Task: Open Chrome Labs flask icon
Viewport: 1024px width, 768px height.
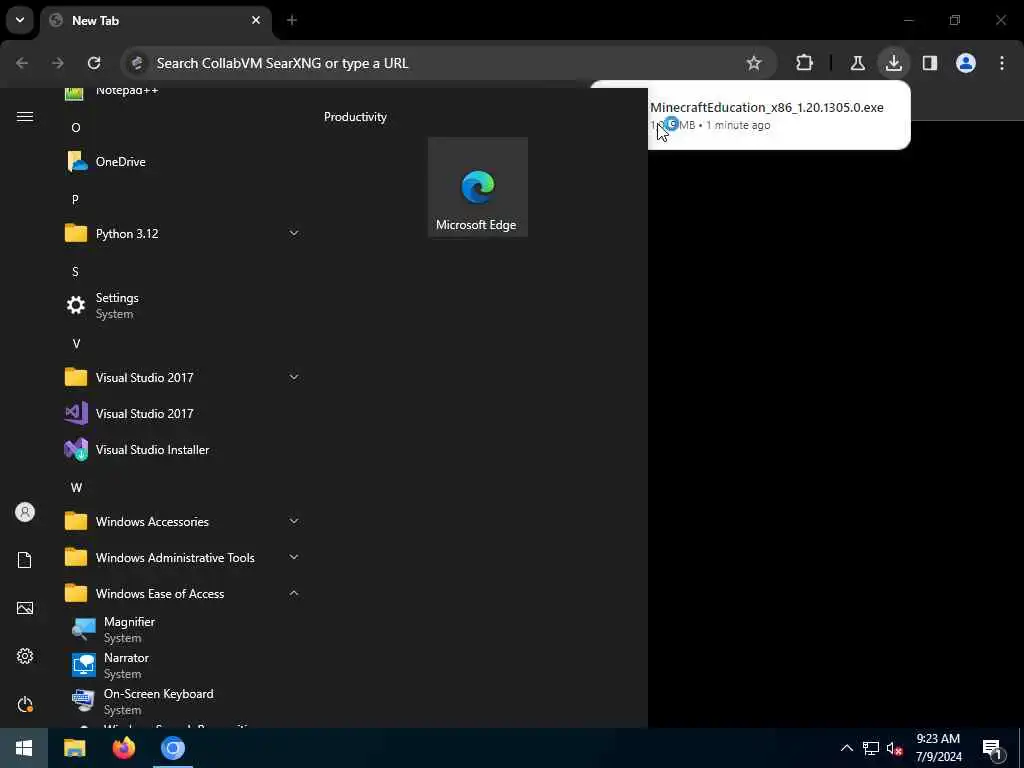Action: tap(857, 63)
